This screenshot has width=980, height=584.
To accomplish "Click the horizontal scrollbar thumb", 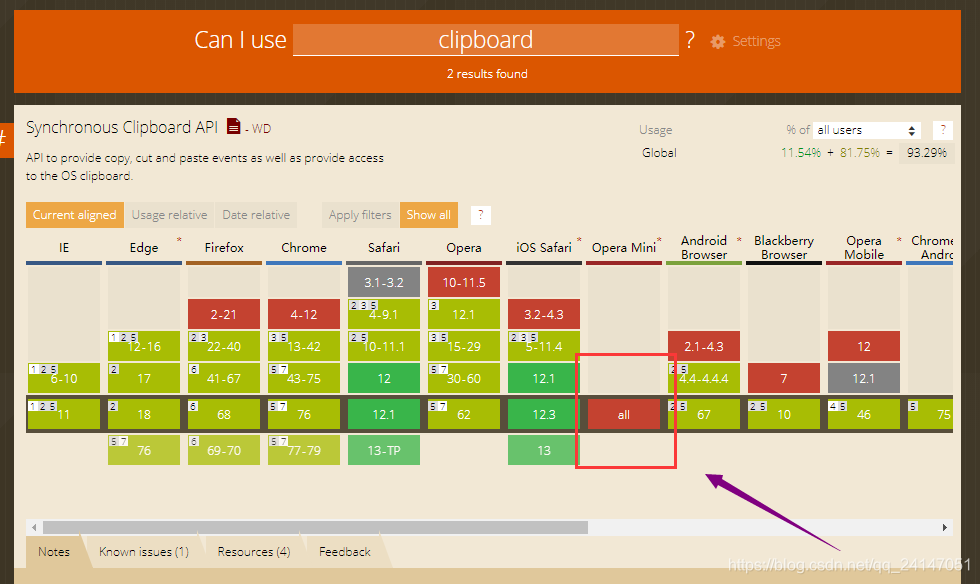I will 316,527.
